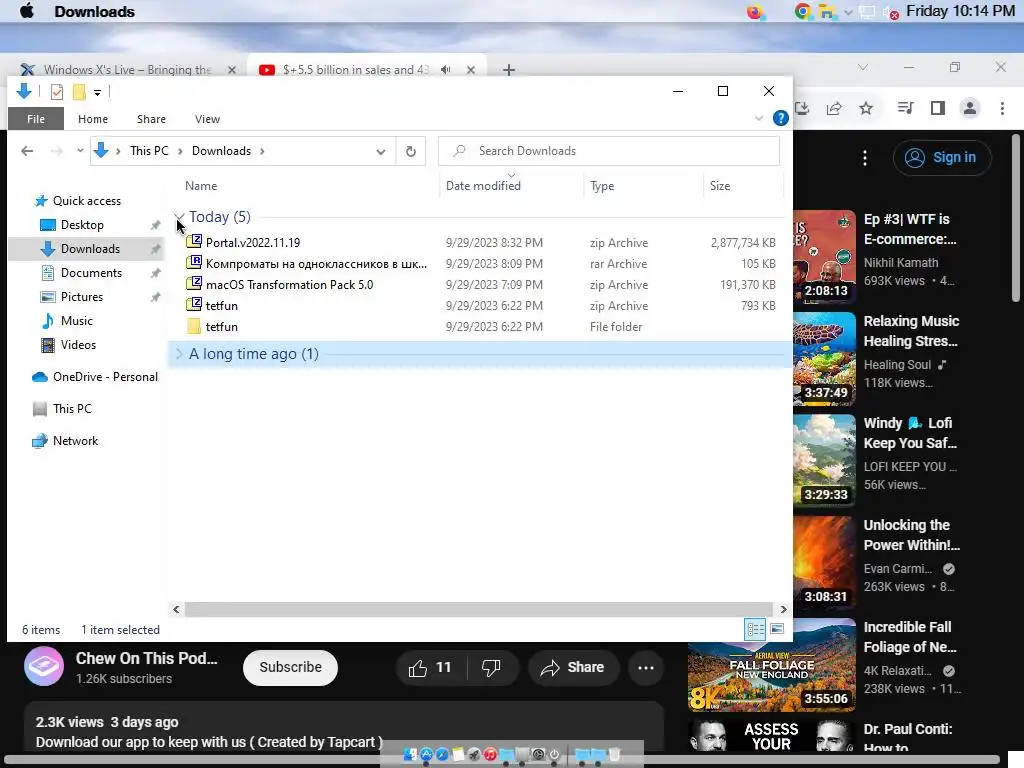Screen dimensions: 1024x768
Task: Open Firefox from the top menu bar tray
Action: (755, 12)
